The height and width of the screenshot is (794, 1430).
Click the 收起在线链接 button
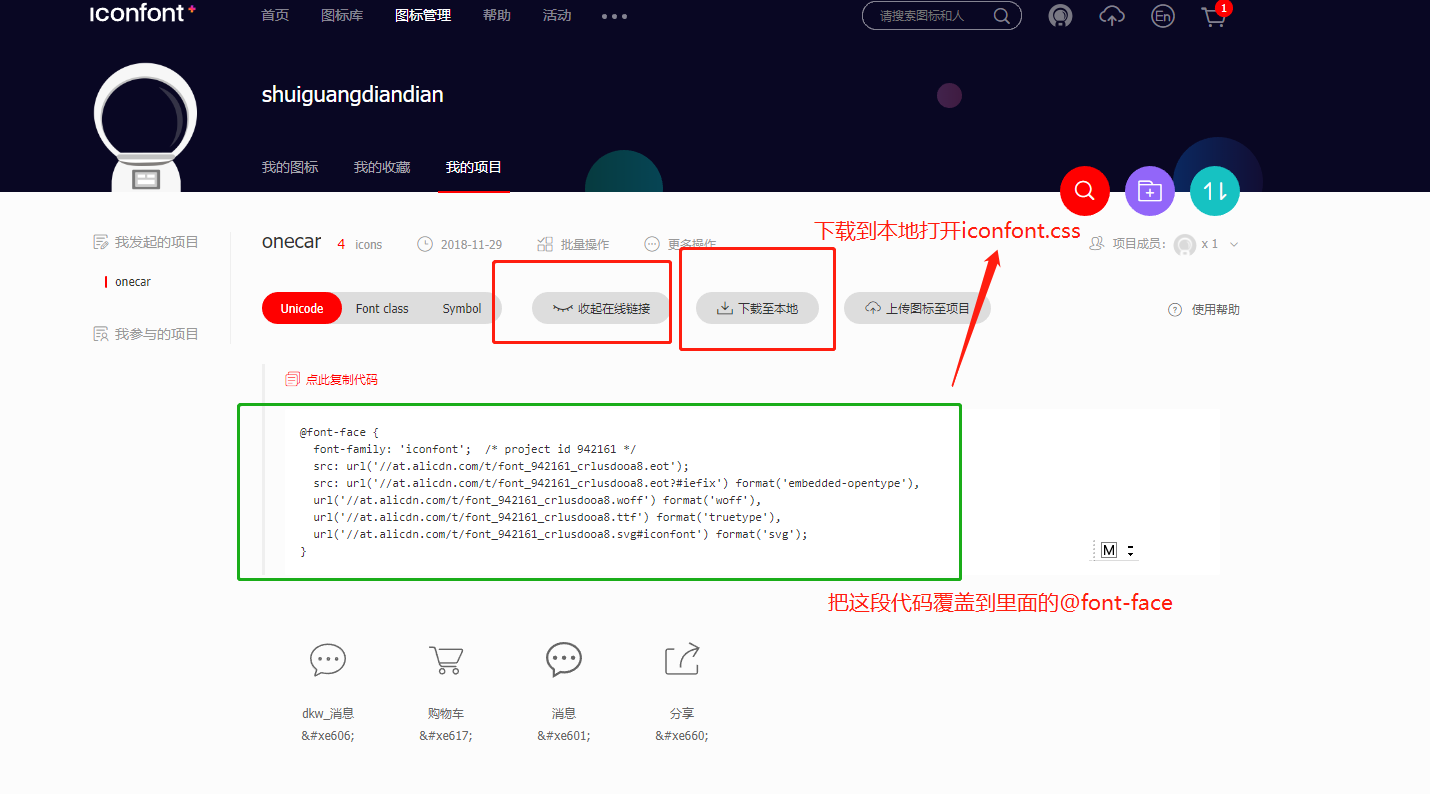600,308
